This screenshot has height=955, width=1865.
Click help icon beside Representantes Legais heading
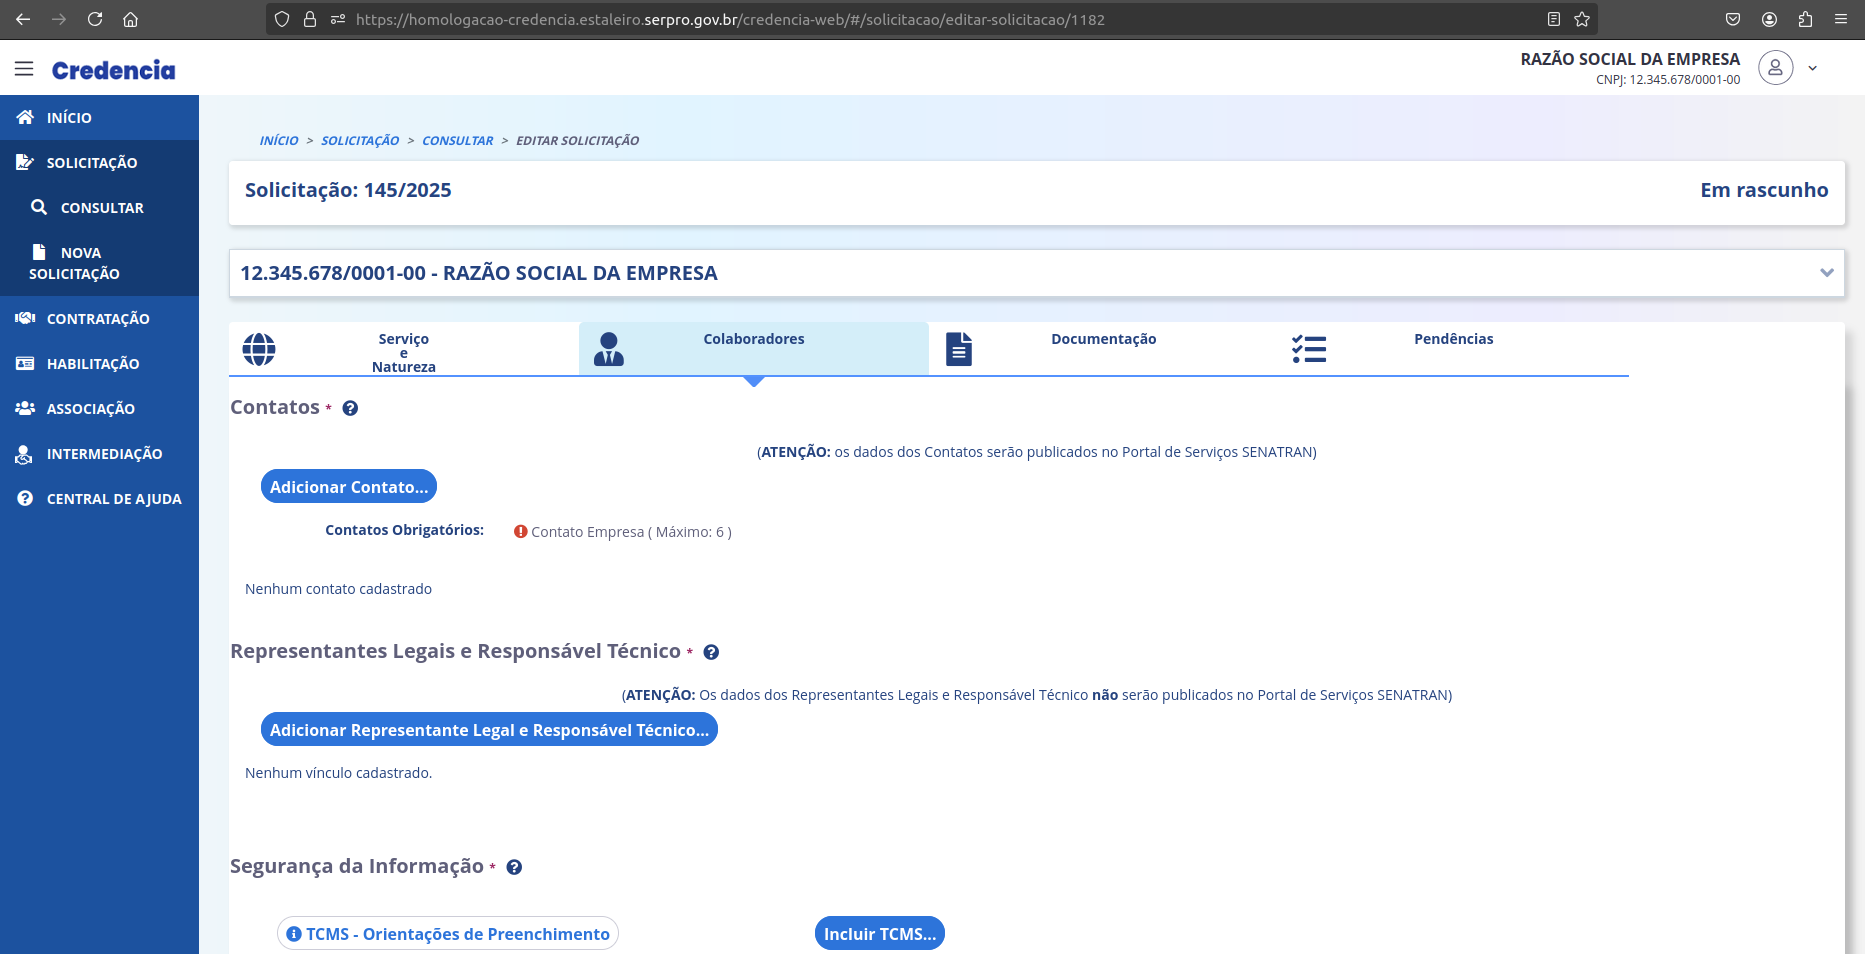point(711,652)
